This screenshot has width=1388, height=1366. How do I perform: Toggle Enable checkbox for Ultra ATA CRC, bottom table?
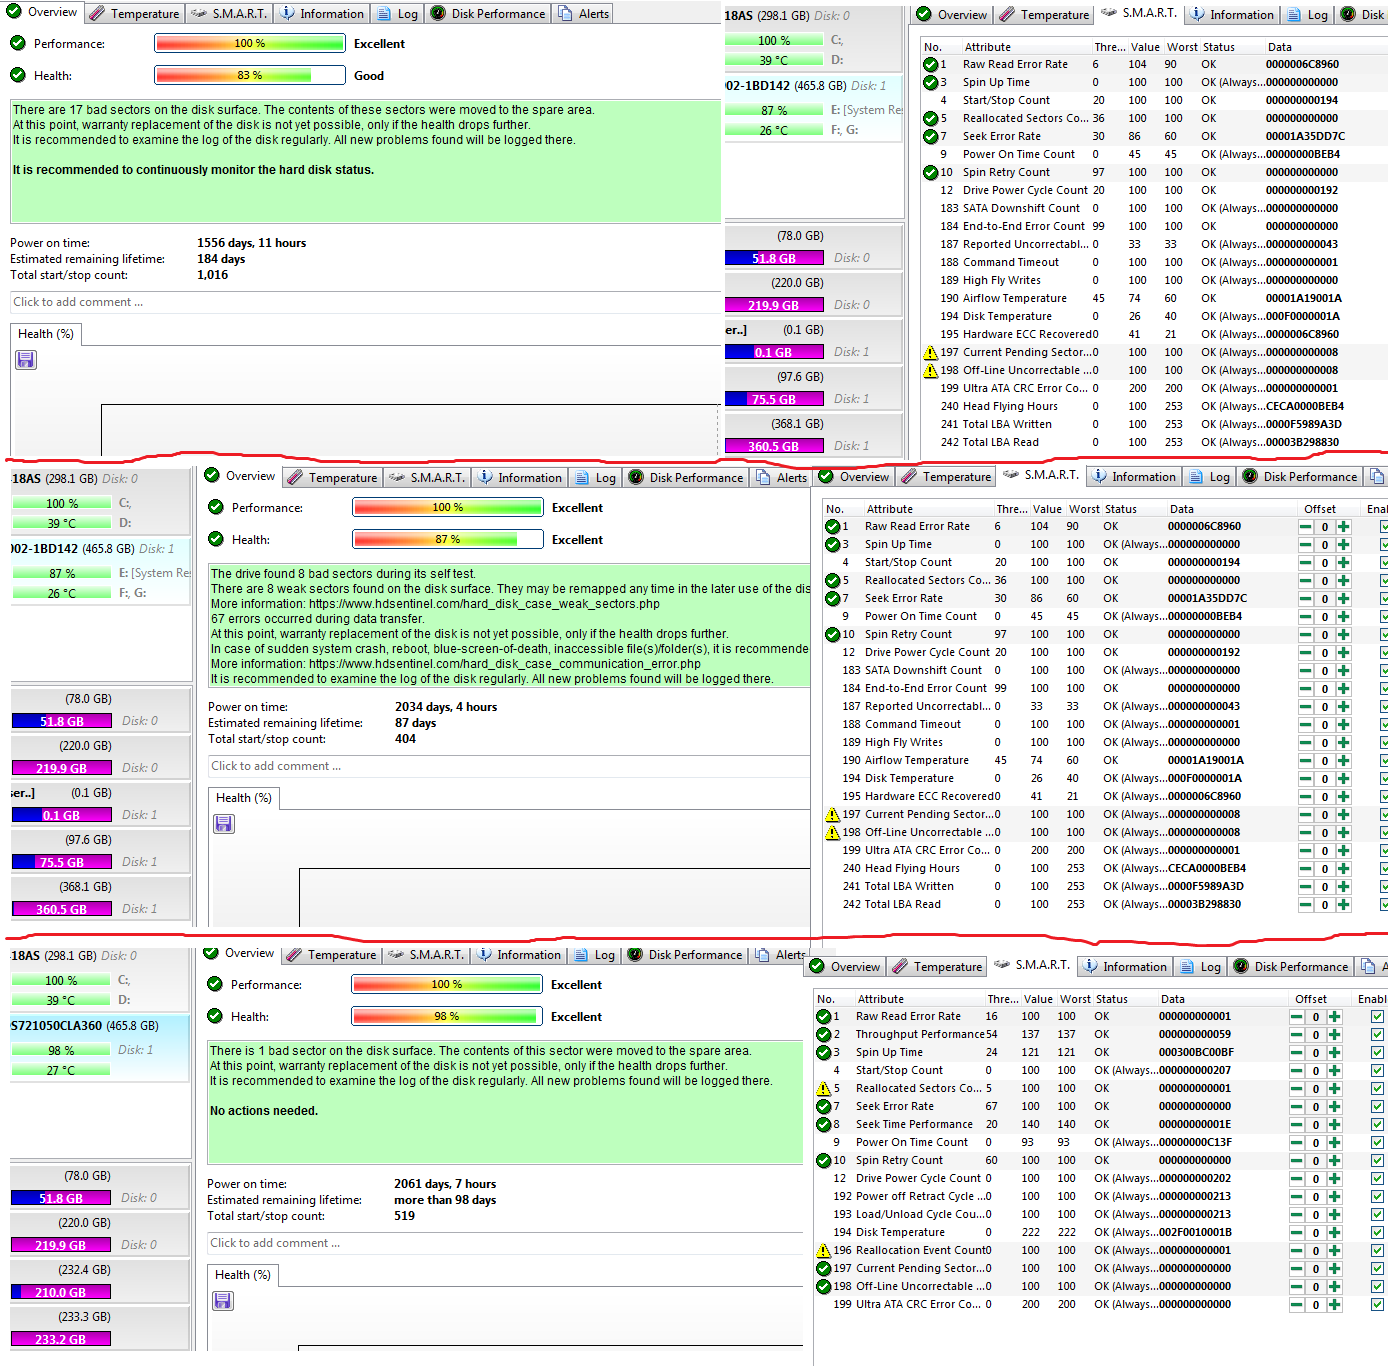coord(1377,1304)
